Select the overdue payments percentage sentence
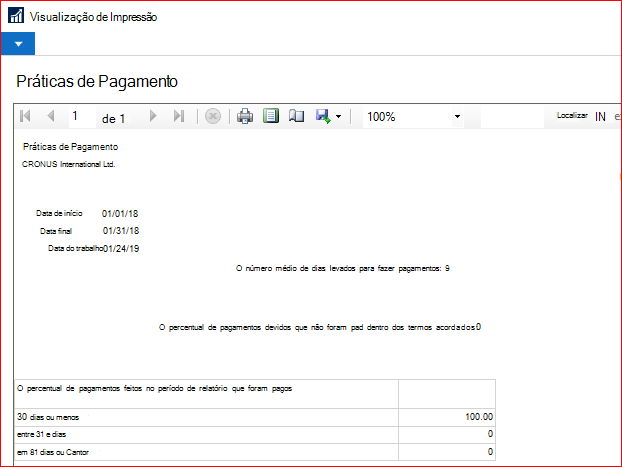 tap(320, 327)
